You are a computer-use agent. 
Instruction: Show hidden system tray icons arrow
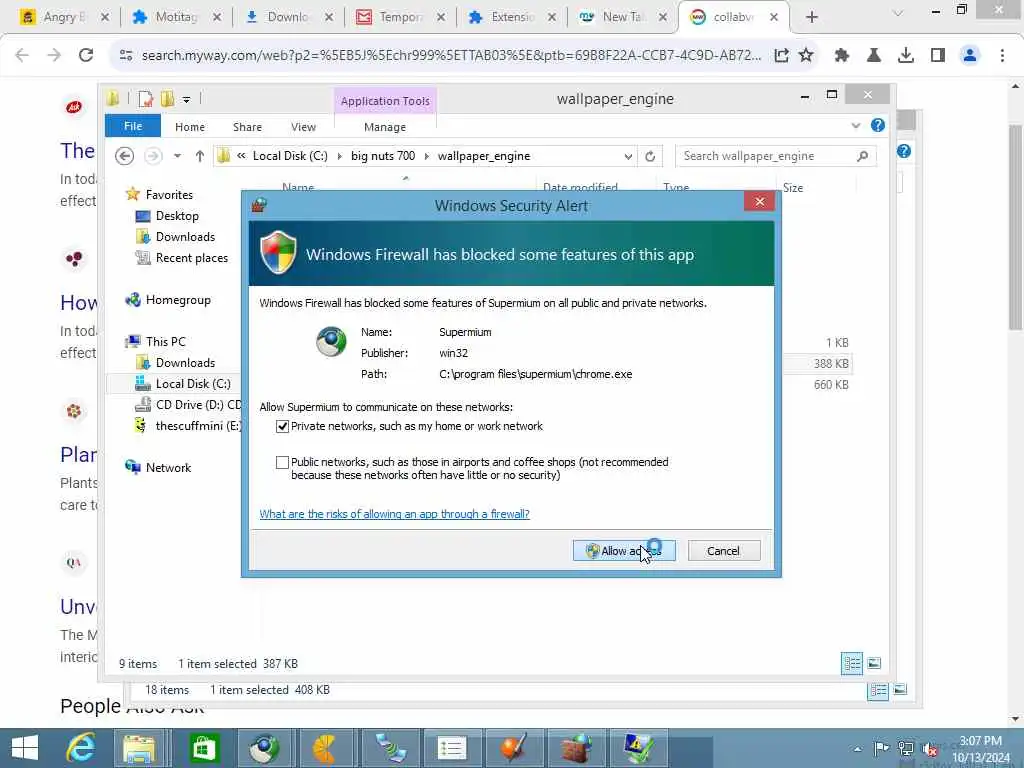click(857, 748)
